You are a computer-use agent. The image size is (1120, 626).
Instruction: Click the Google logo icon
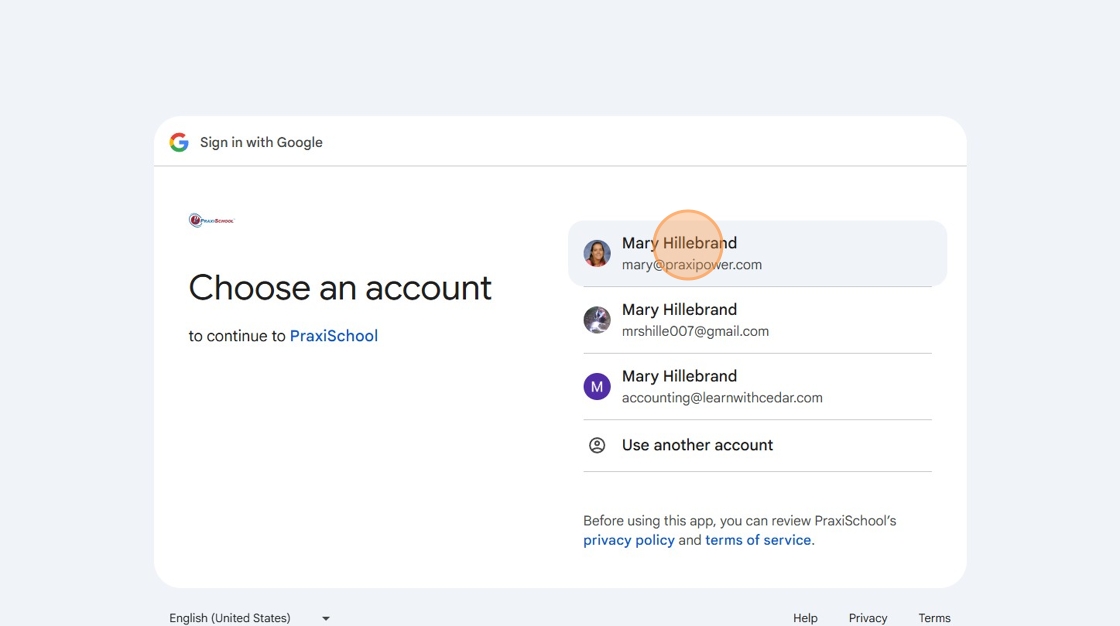tap(179, 142)
